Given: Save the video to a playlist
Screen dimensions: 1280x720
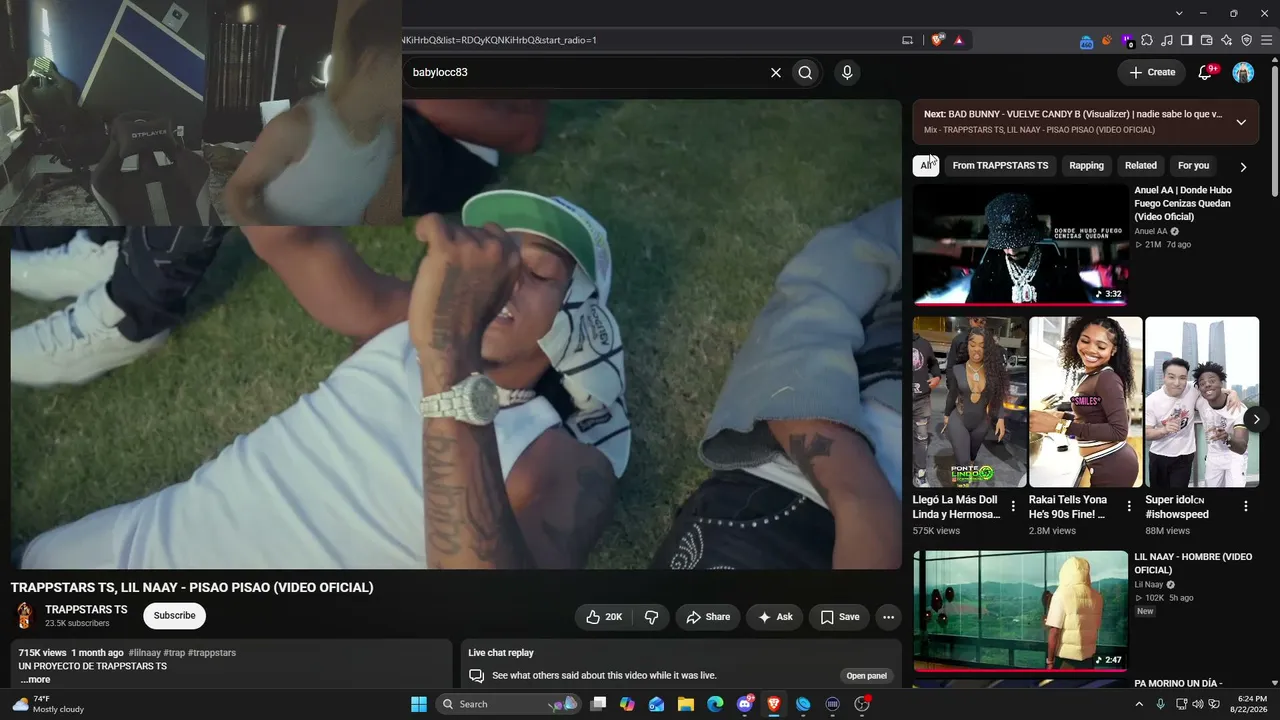Looking at the screenshot, I should click(x=839, y=617).
